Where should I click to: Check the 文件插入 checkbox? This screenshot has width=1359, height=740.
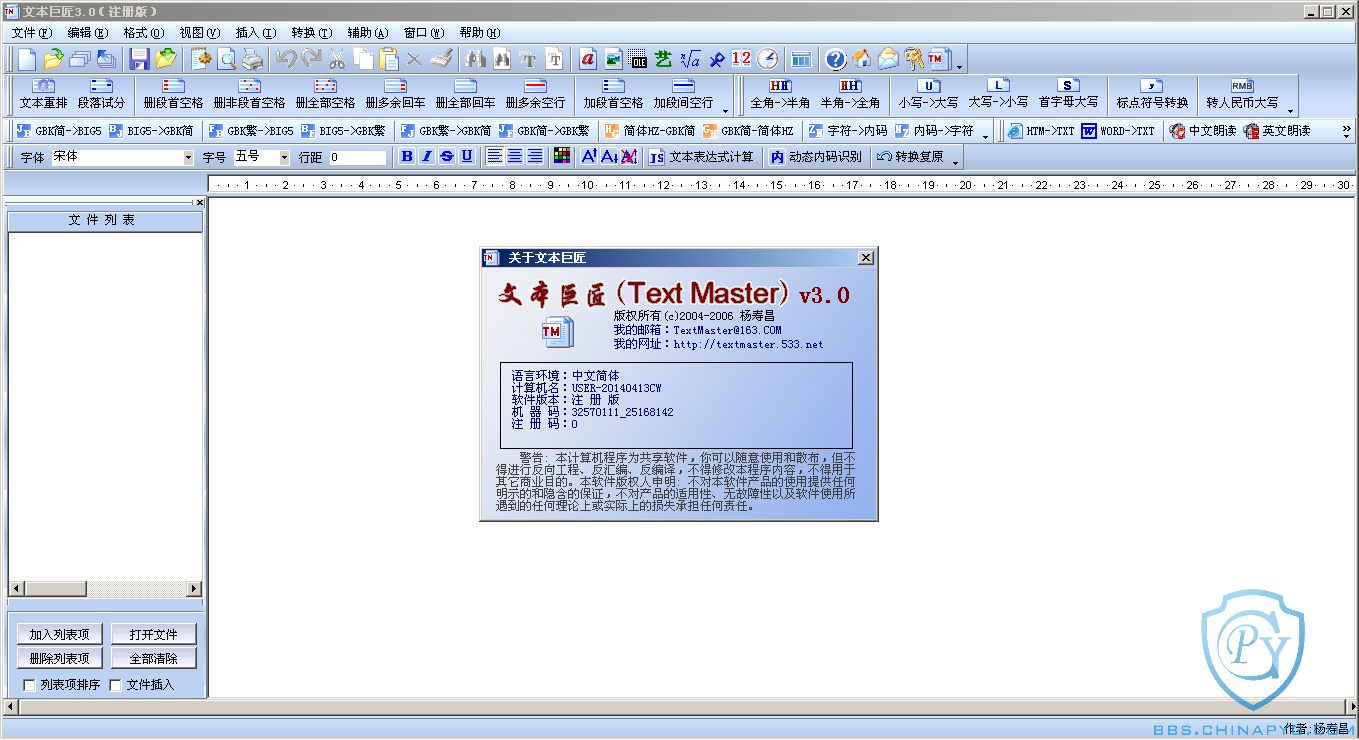pos(115,685)
